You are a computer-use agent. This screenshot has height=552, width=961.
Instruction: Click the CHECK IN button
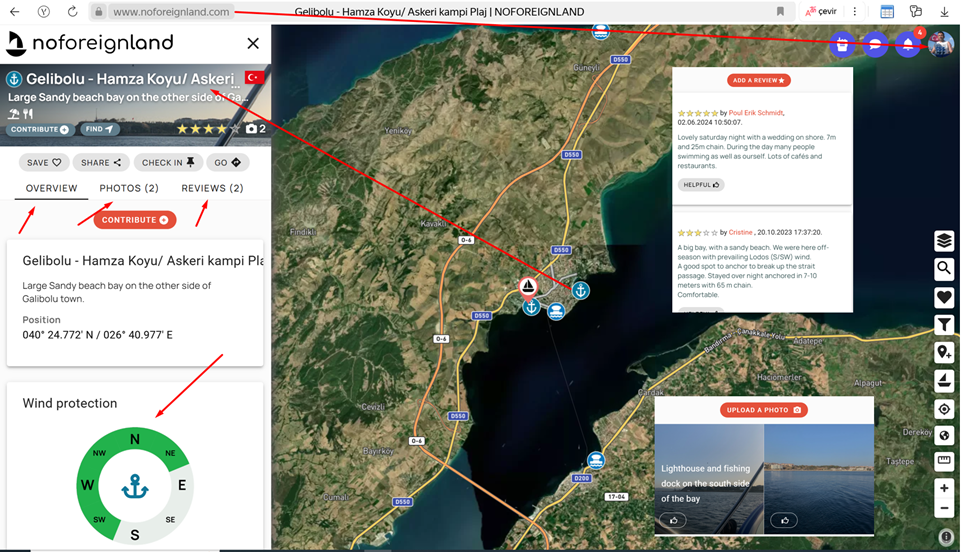pos(168,162)
